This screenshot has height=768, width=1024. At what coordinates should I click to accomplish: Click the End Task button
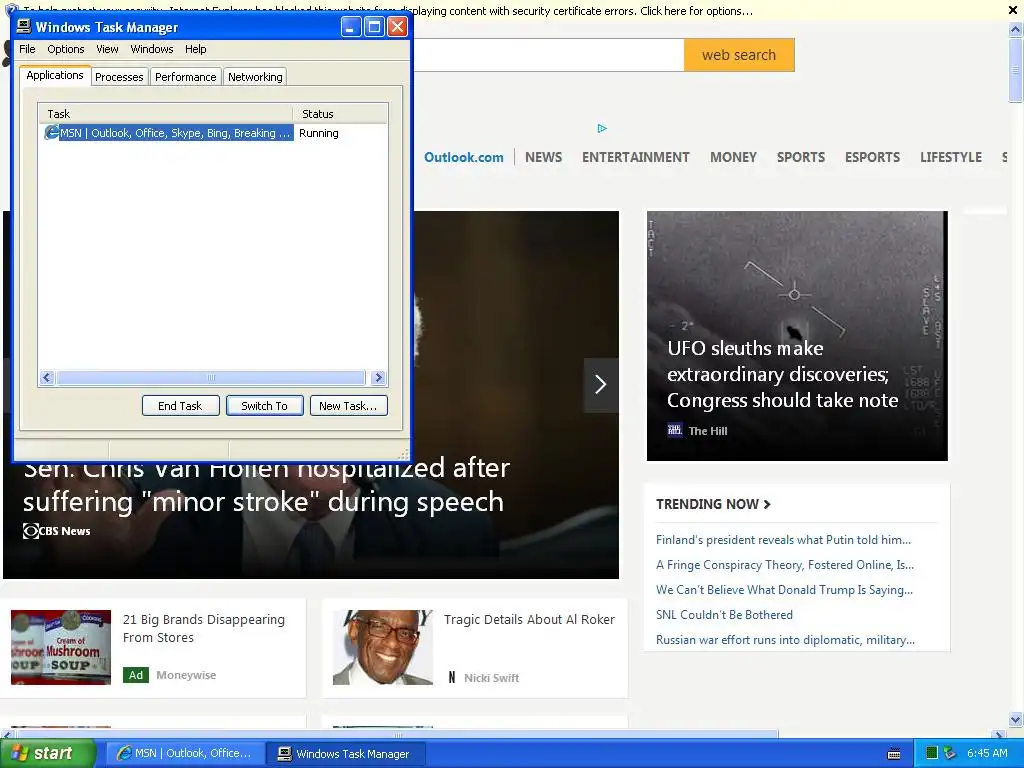pyautogui.click(x=180, y=406)
